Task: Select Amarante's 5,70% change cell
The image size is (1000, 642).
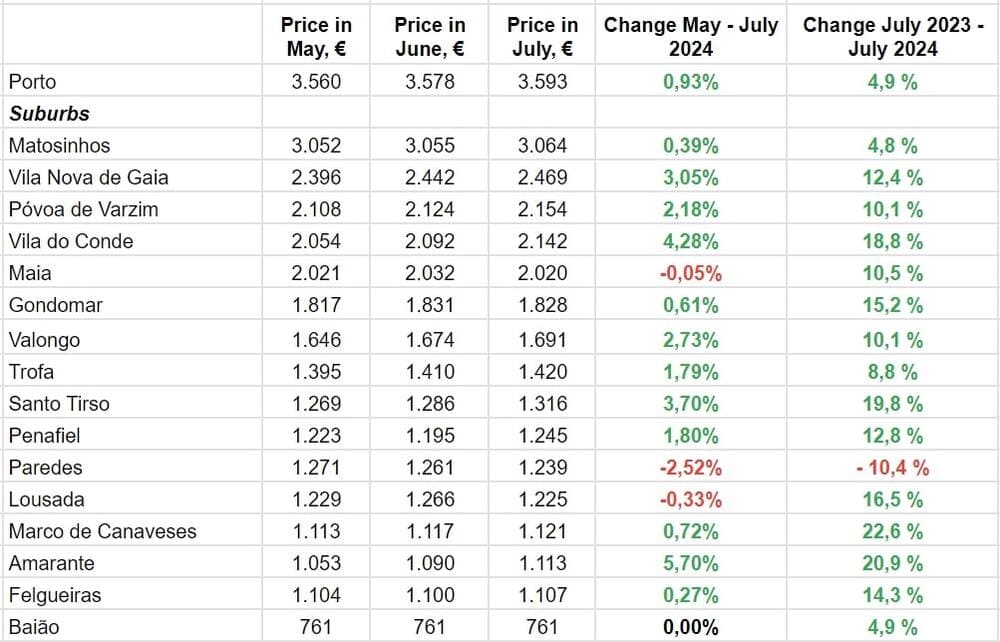Action: (x=691, y=563)
